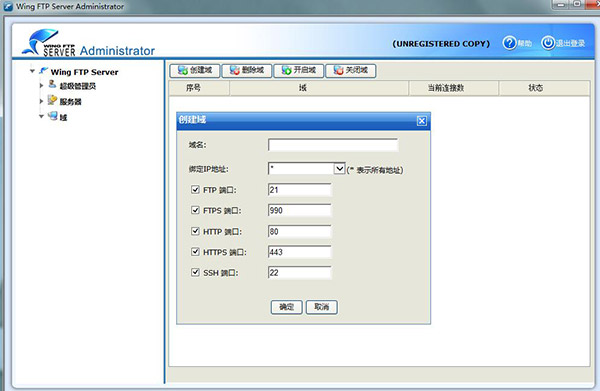
Task: Click the 序号 column header
Action: pyautogui.click(x=199, y=88)
